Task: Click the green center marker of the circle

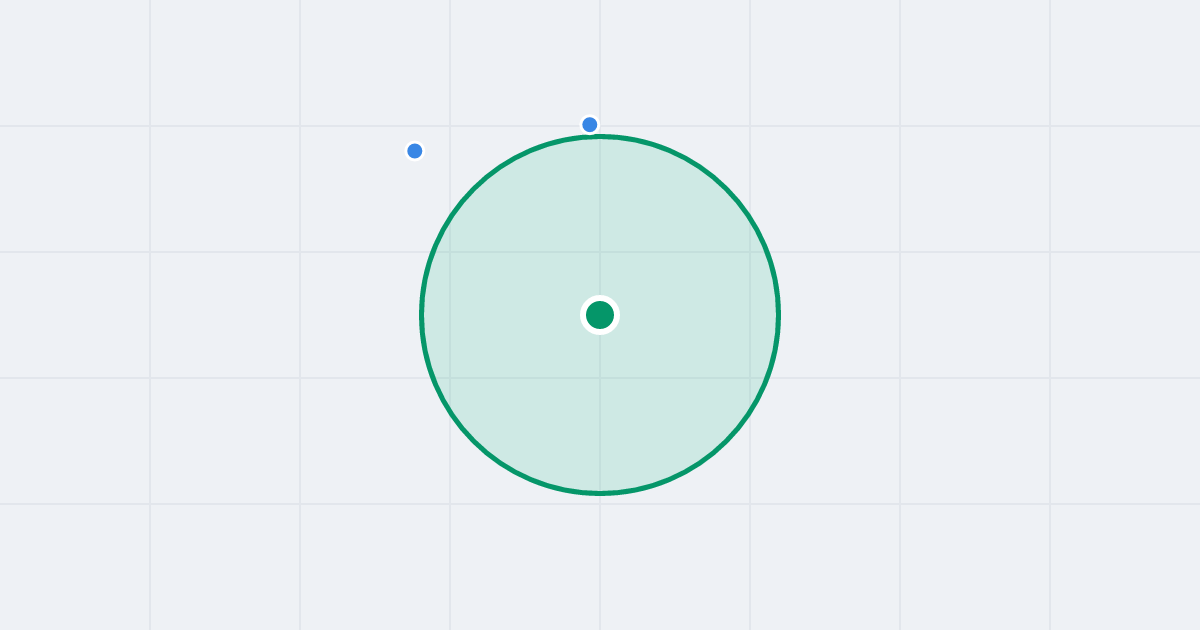Action: tap(600, 315)
